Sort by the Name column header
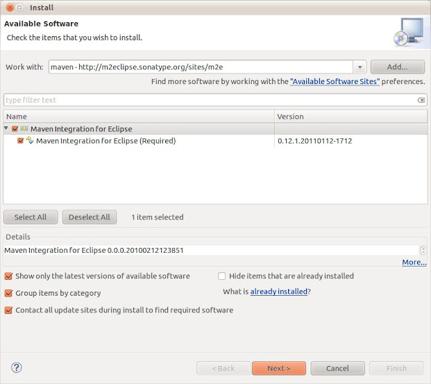 (139, 117)
